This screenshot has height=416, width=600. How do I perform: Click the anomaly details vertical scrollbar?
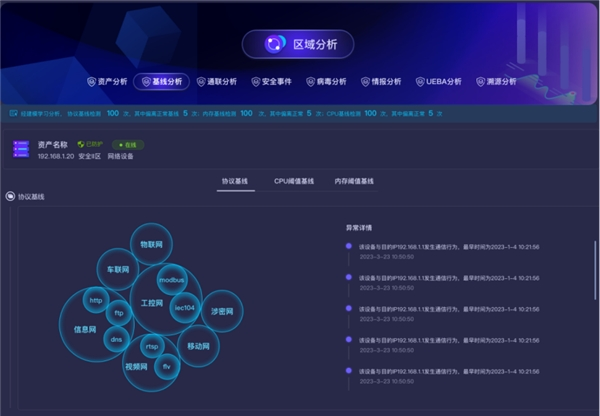[x=594, y=270]
